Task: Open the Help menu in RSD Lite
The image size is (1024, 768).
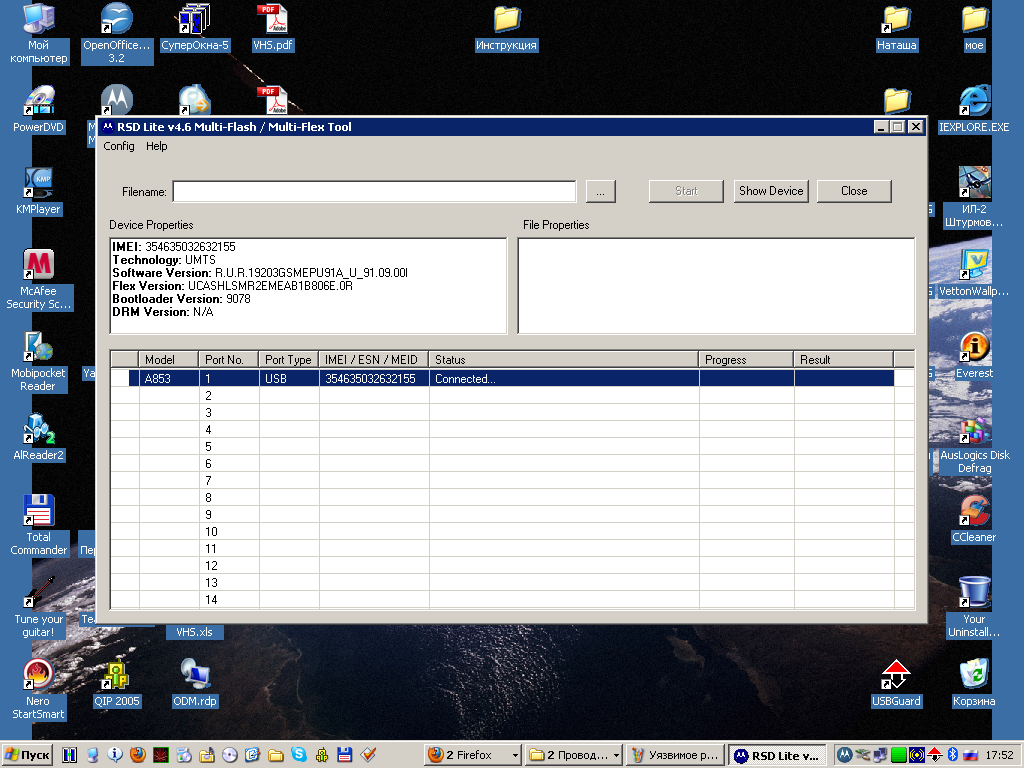Action: coord(157,146)
